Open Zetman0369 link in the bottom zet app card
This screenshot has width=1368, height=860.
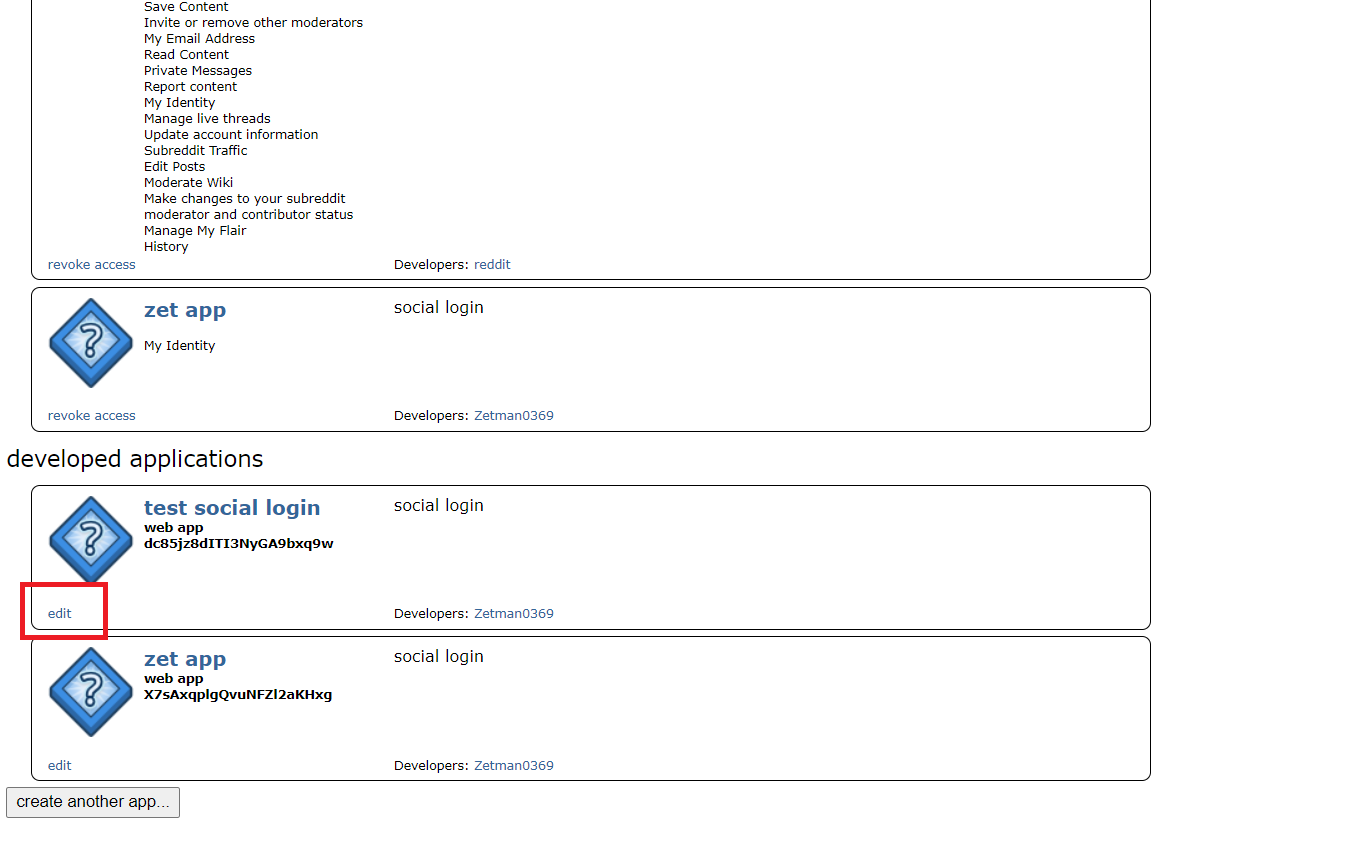(x=513, y=766)
